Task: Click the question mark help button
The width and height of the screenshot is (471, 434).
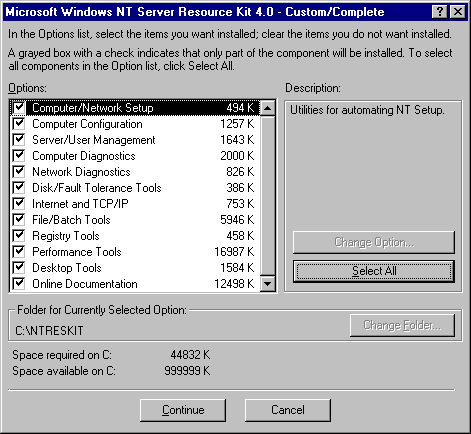Action: tap(440, 12)
